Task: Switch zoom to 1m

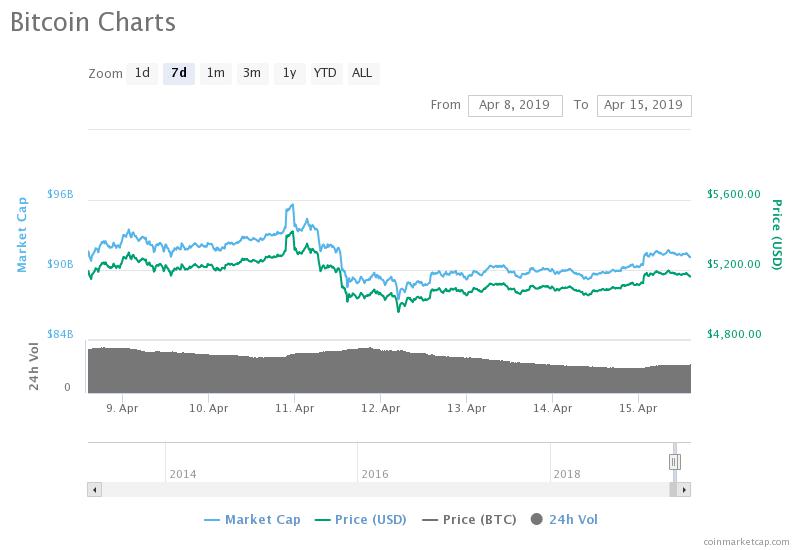Action: pyautogui.click(x=215, y=73)
